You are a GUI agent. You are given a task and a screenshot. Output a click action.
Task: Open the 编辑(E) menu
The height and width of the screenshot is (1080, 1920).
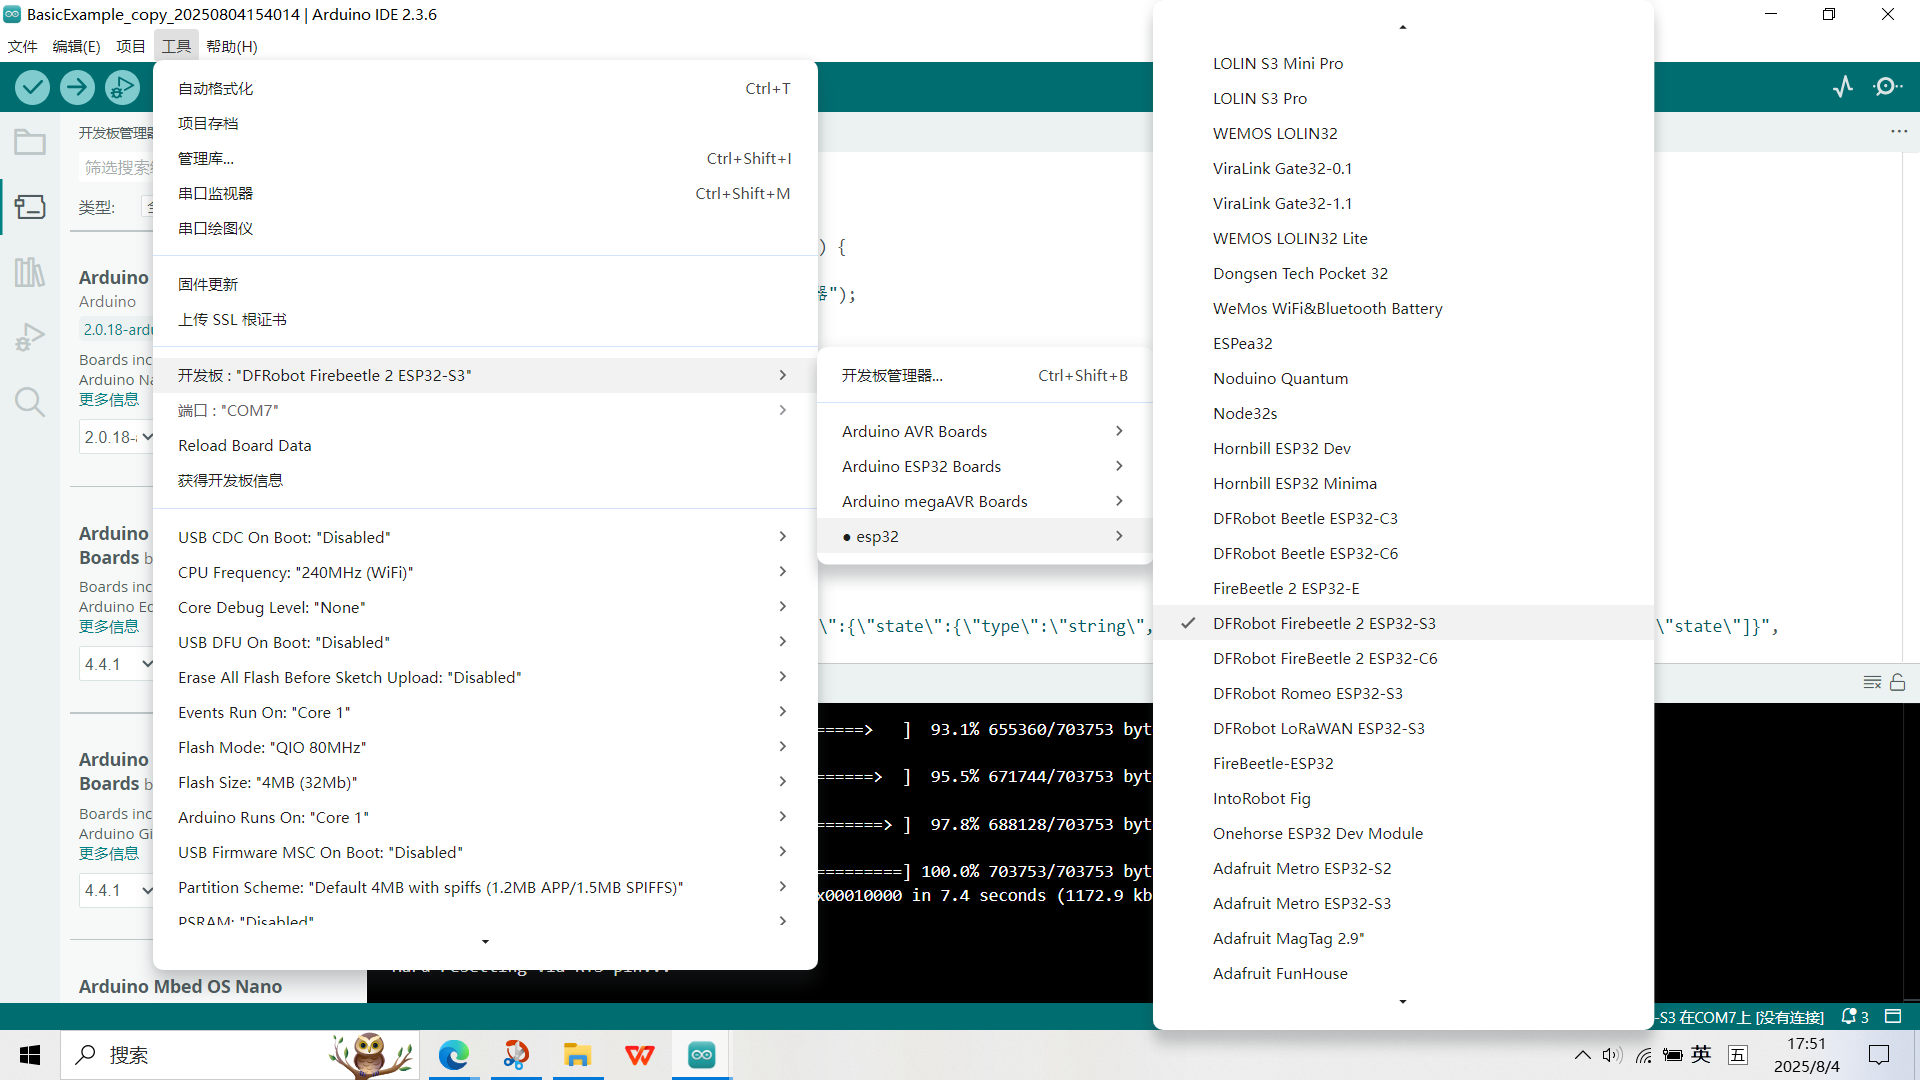(x=76, y=46)
